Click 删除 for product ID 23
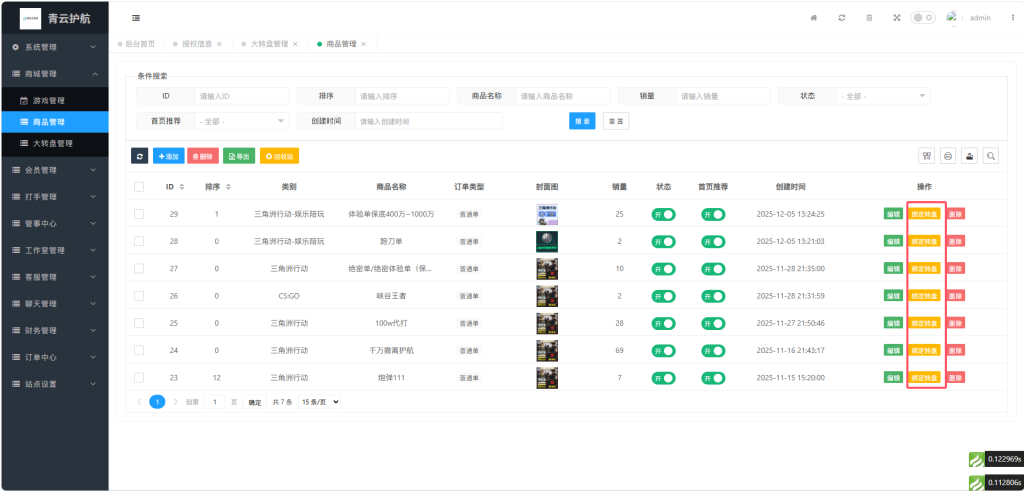This screenshot has height=491, width=1024. [x=955, y=377]
